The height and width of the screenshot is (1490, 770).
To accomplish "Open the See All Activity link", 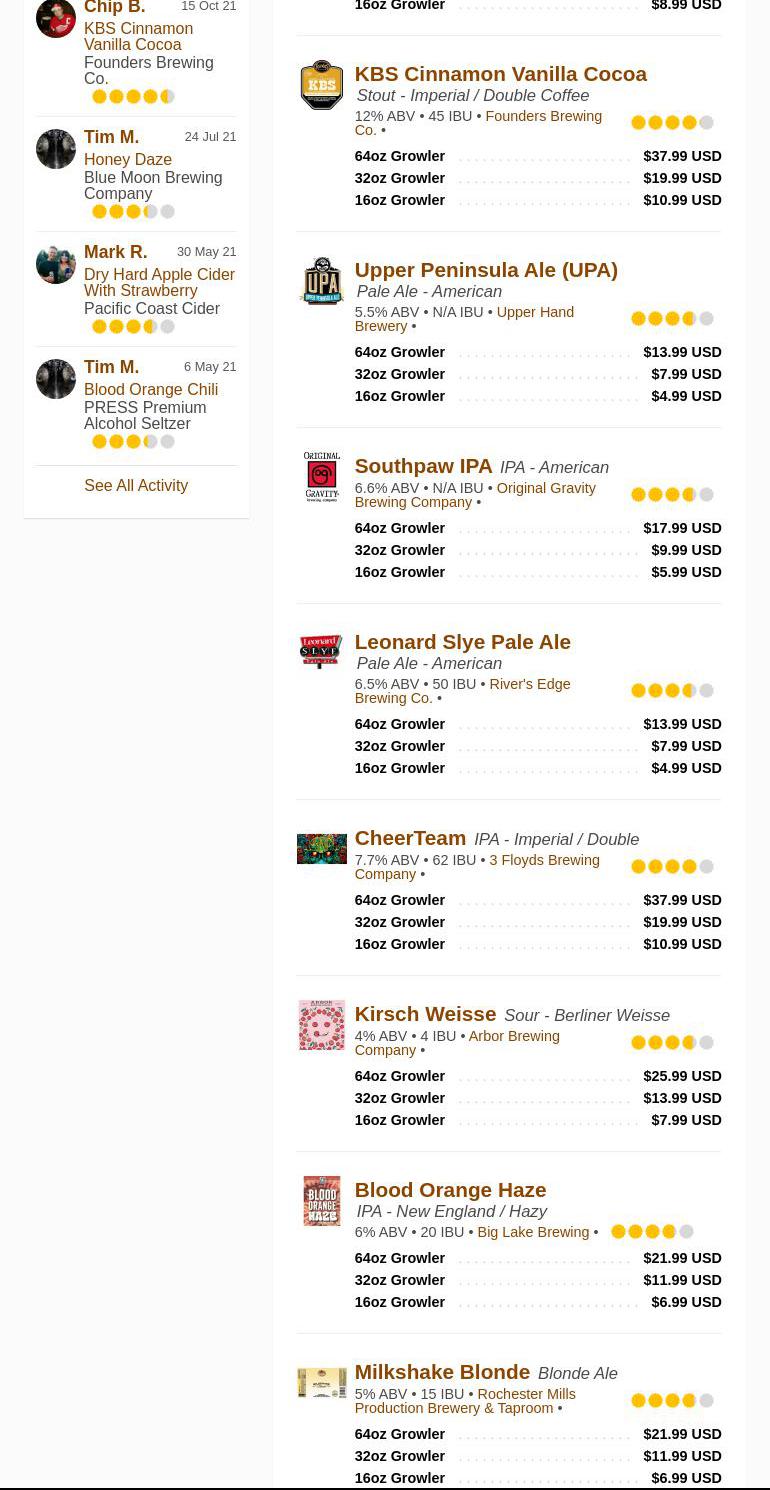I will [136, 485].
